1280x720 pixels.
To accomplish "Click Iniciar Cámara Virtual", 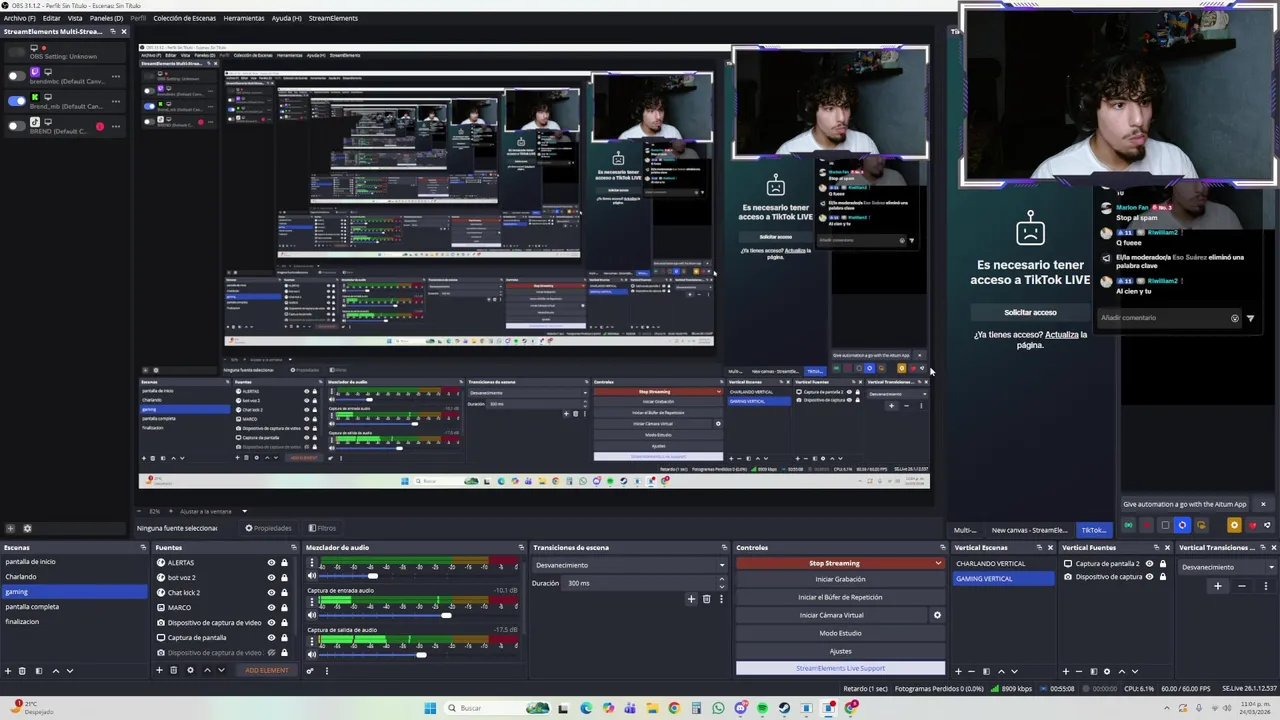I will (832, 615).
